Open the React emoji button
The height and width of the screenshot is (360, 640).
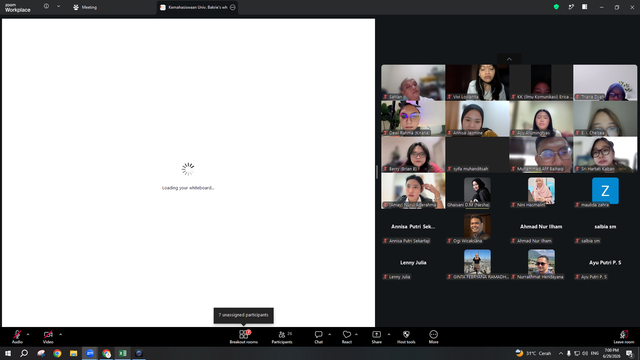(347, 337)
